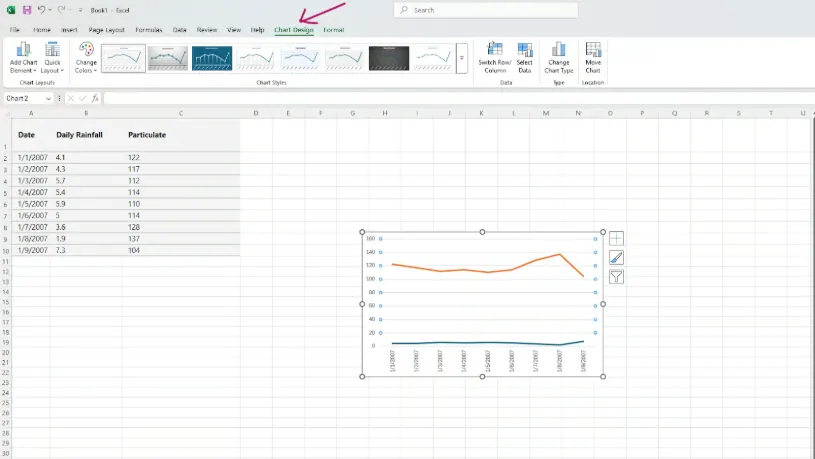
Task: Click the formula bar enter checkmark icon
Action: [82, 98]
